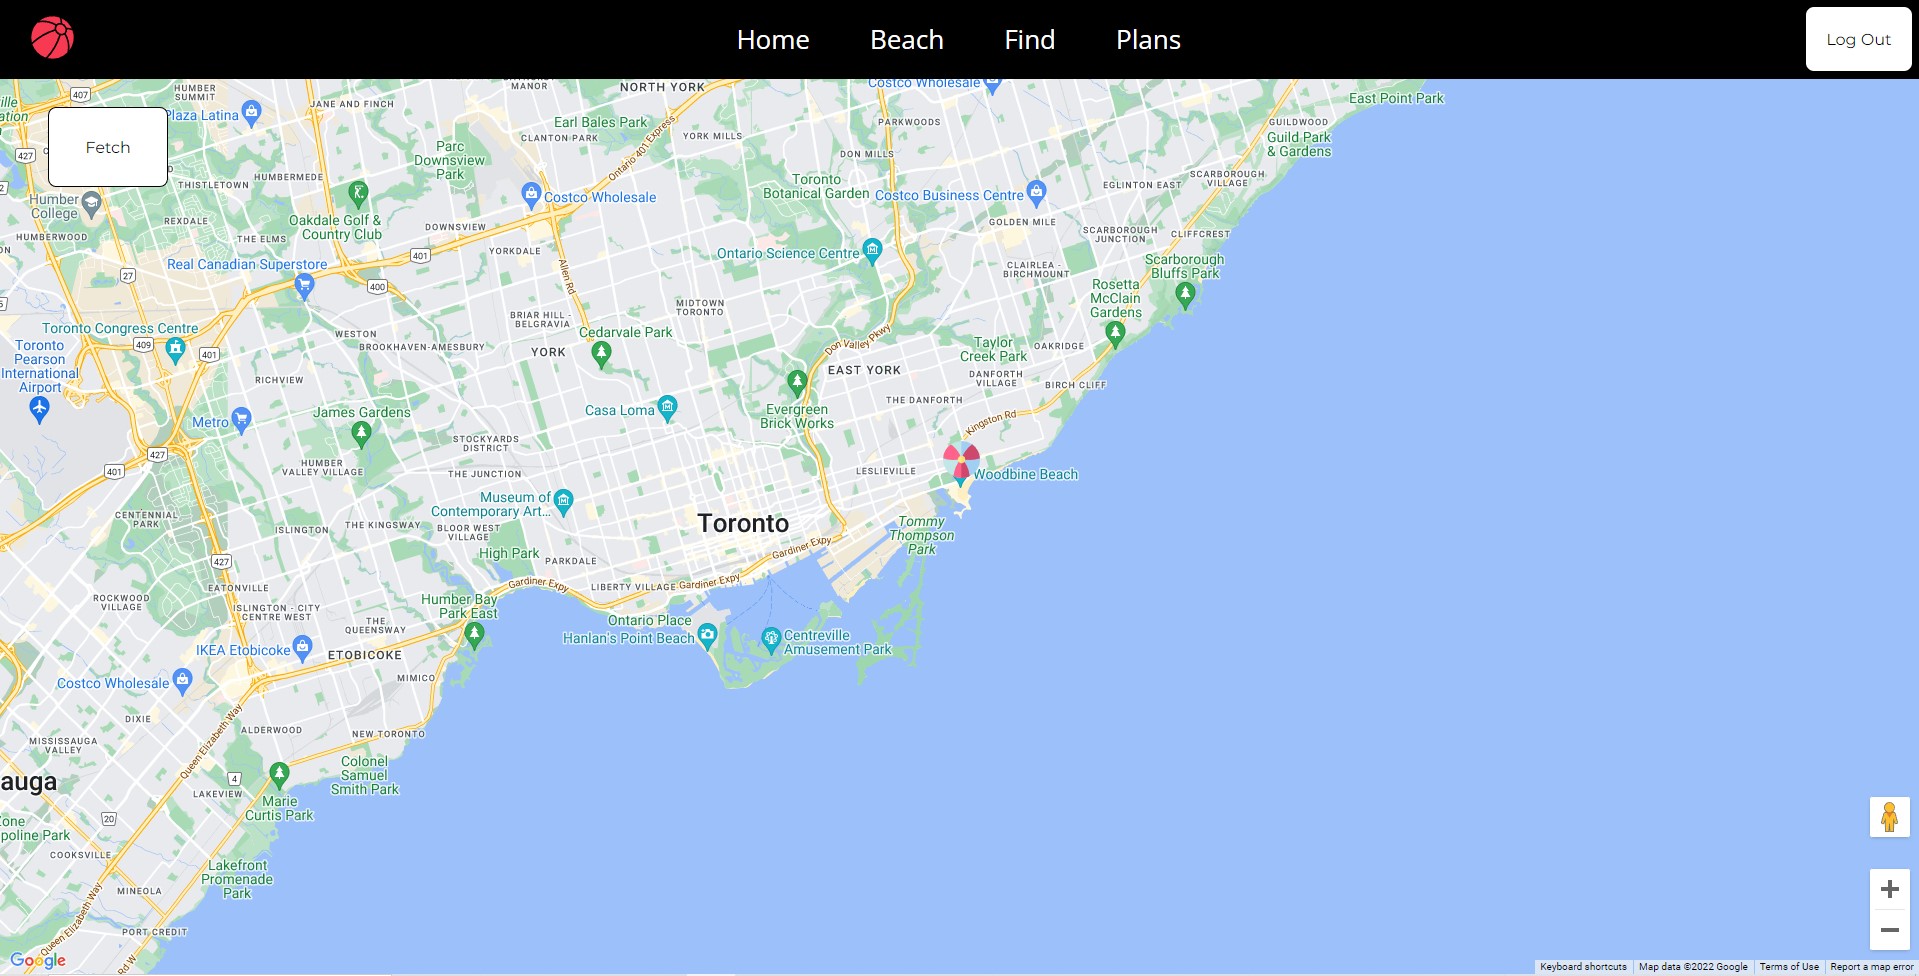Click the EAST YORK district label
1919x976 pixels.
pyautogui.click(x=864, y=370)
